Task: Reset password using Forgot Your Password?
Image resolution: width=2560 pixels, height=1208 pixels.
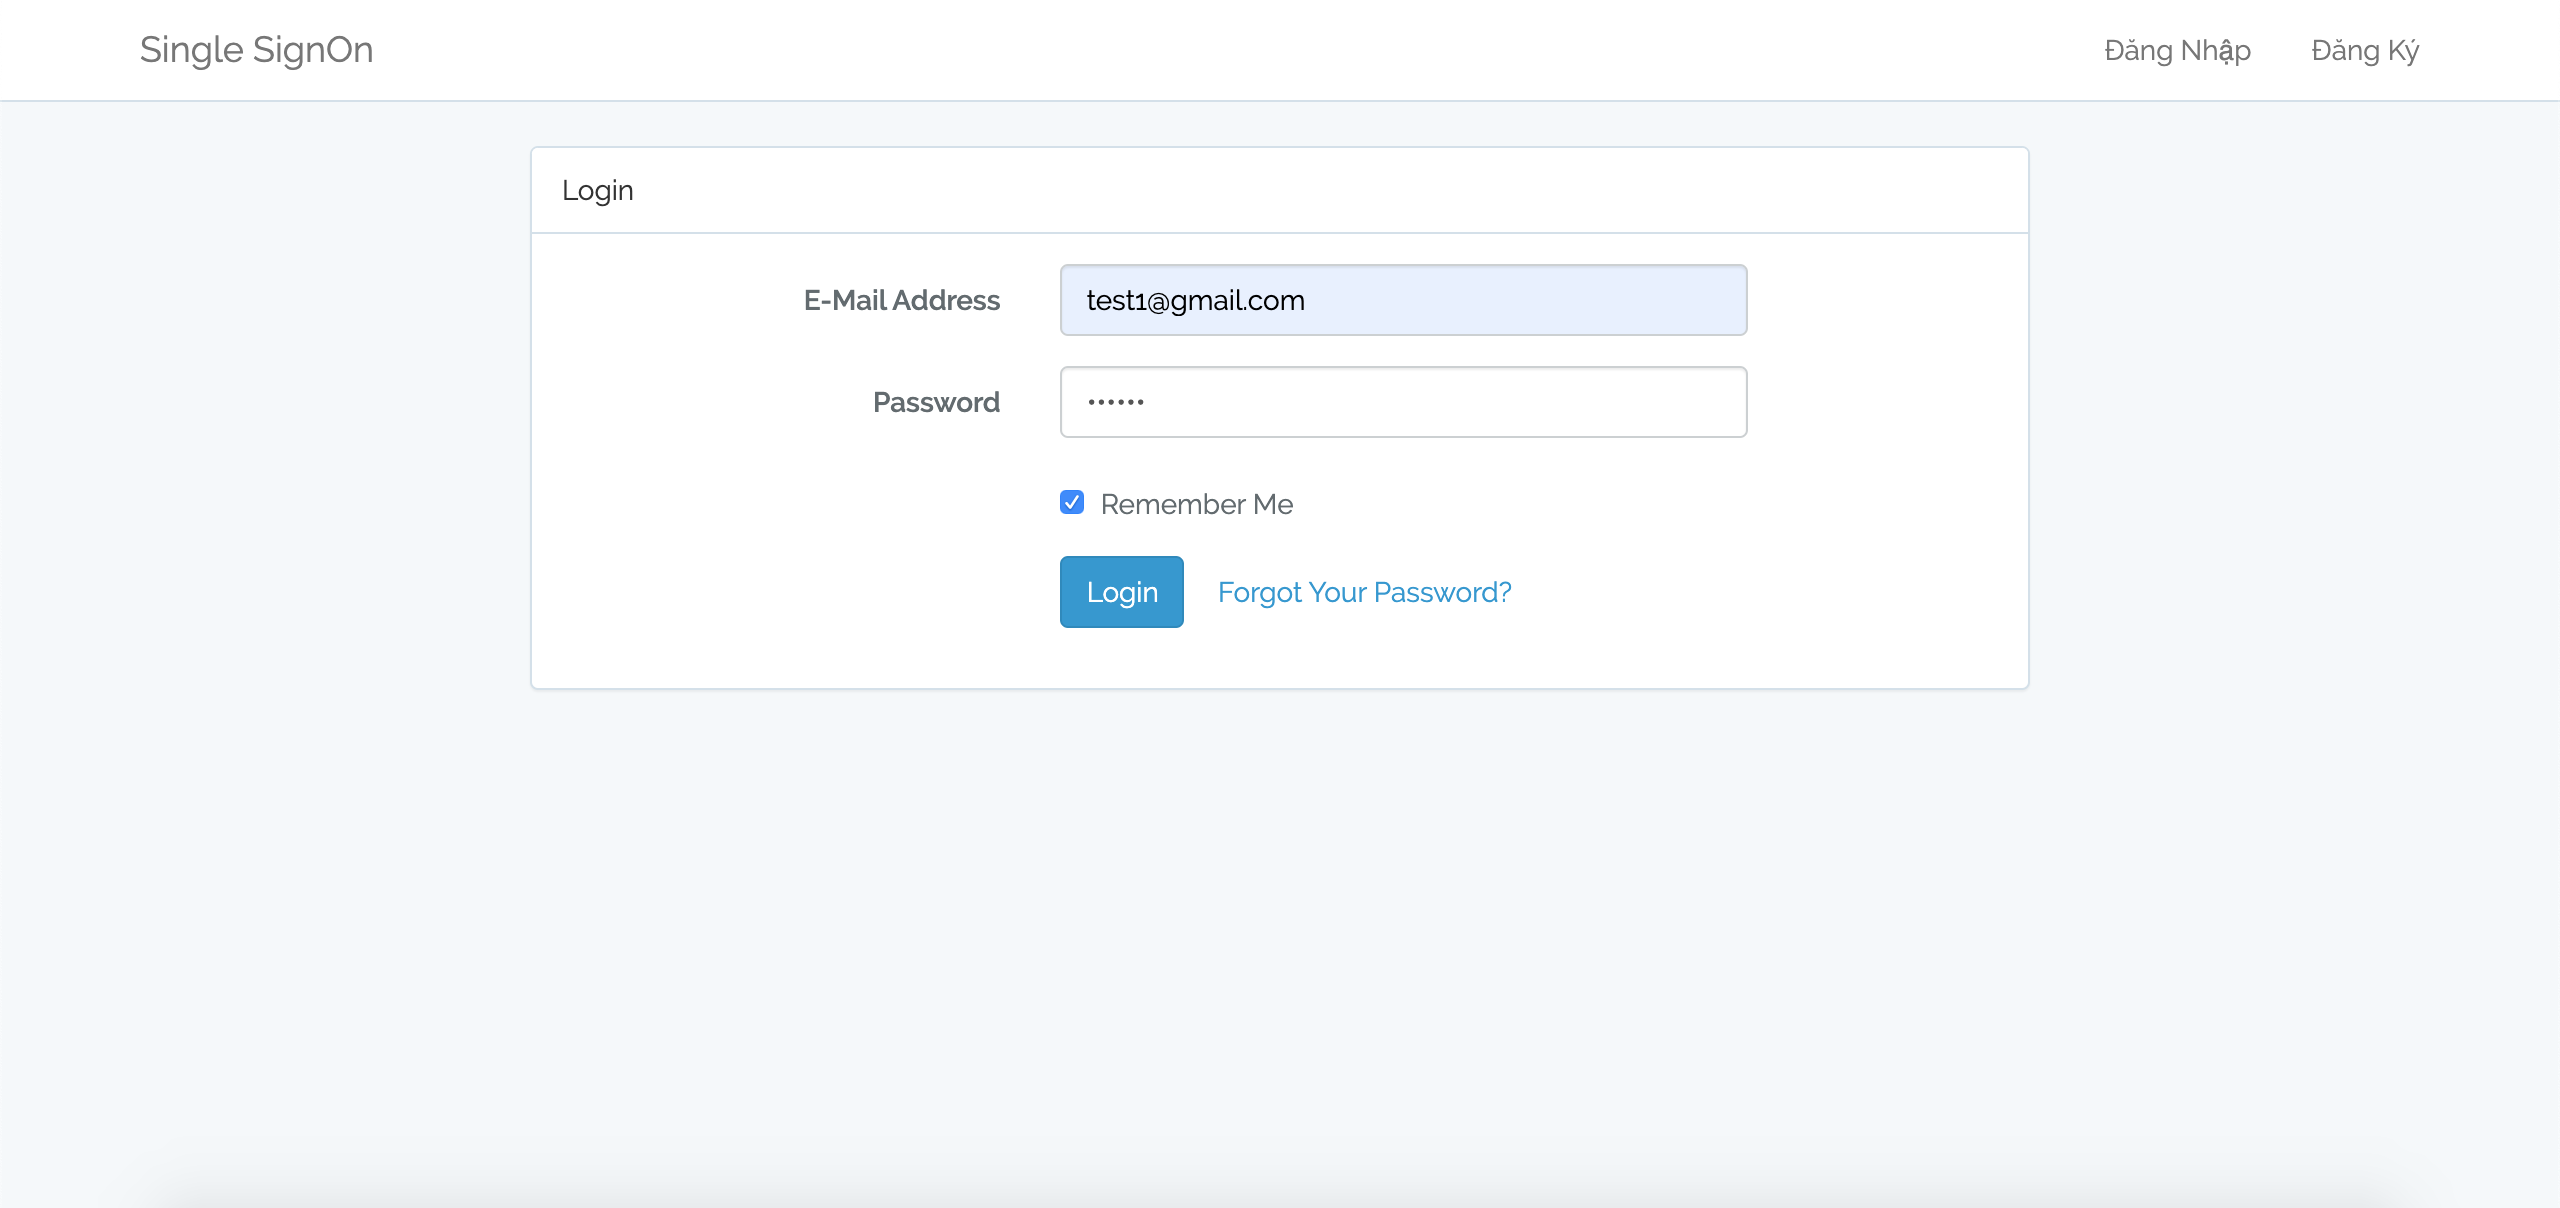Action: tap(1364, 592)
